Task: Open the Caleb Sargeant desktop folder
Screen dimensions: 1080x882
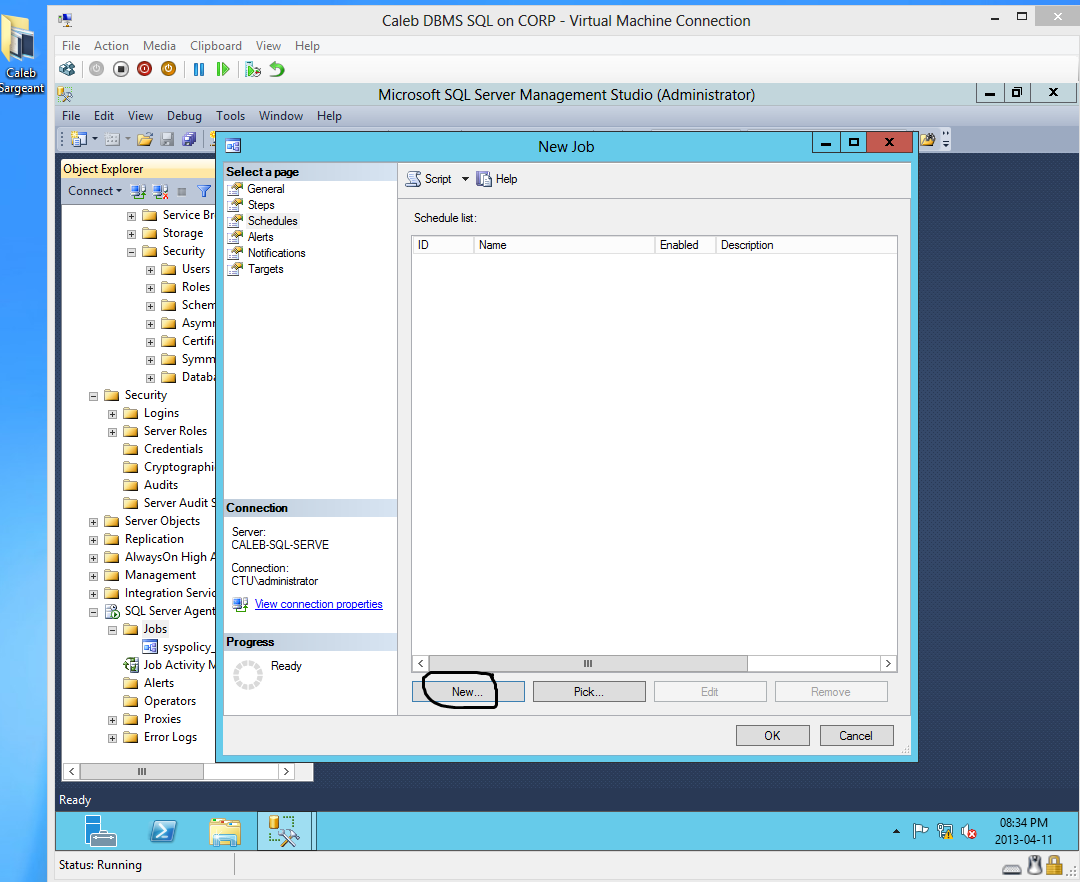Action: point(21,54)
